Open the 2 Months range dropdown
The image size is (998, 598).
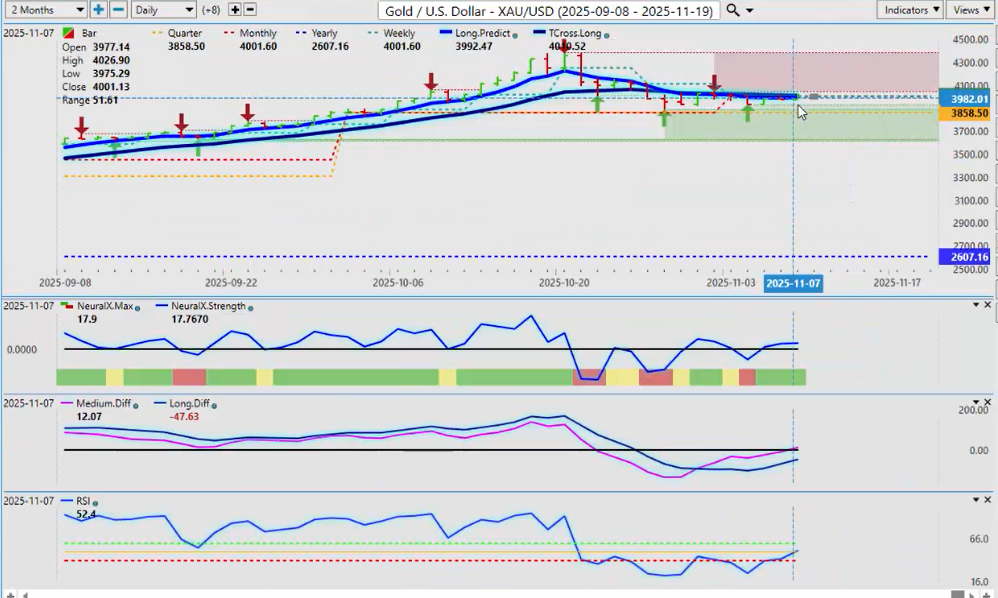(x=45, y=9)
